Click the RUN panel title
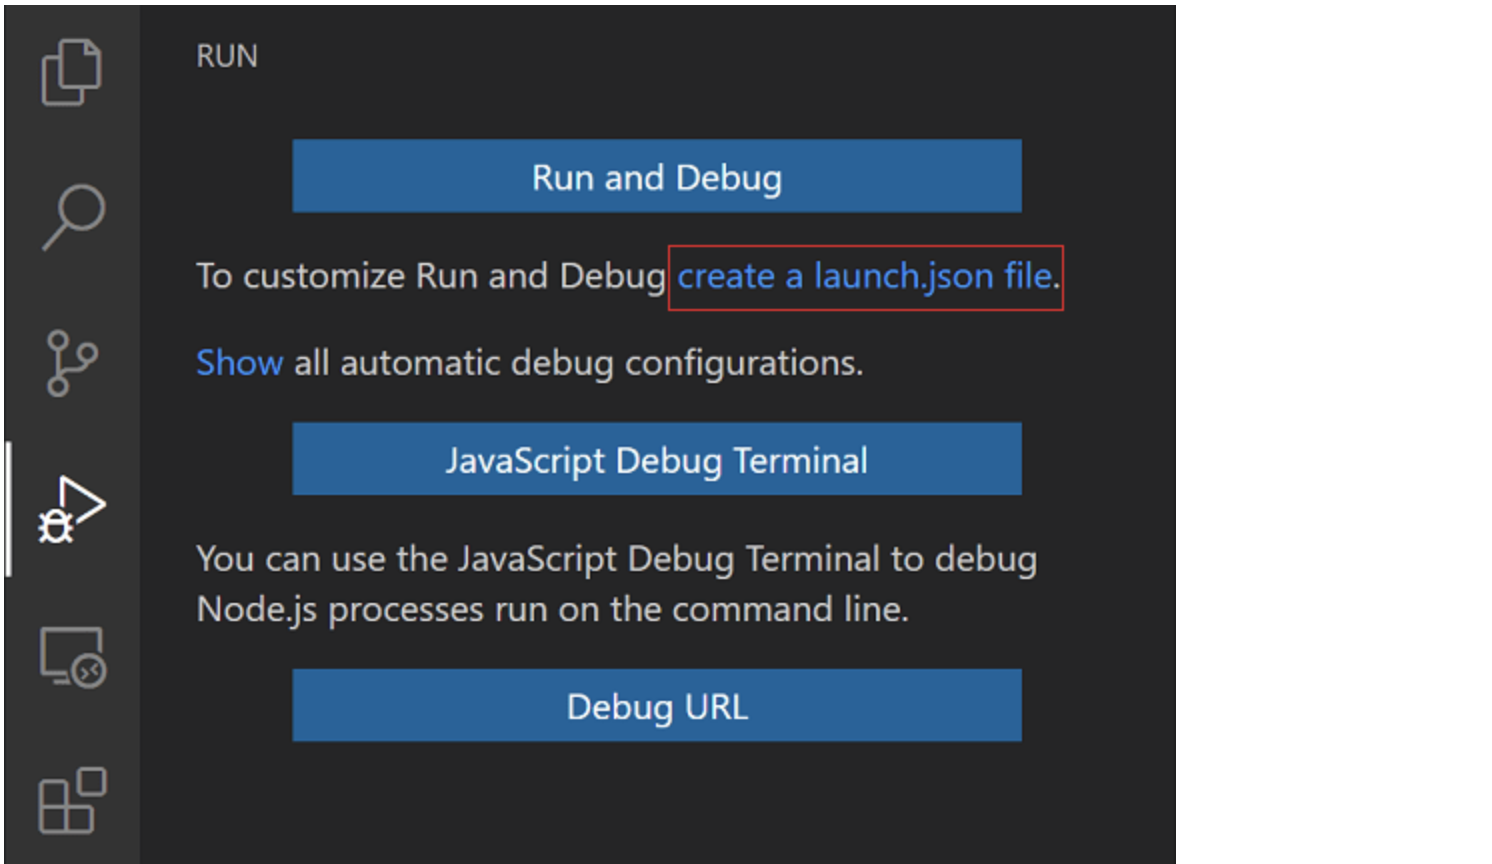 tap(226, 56)
